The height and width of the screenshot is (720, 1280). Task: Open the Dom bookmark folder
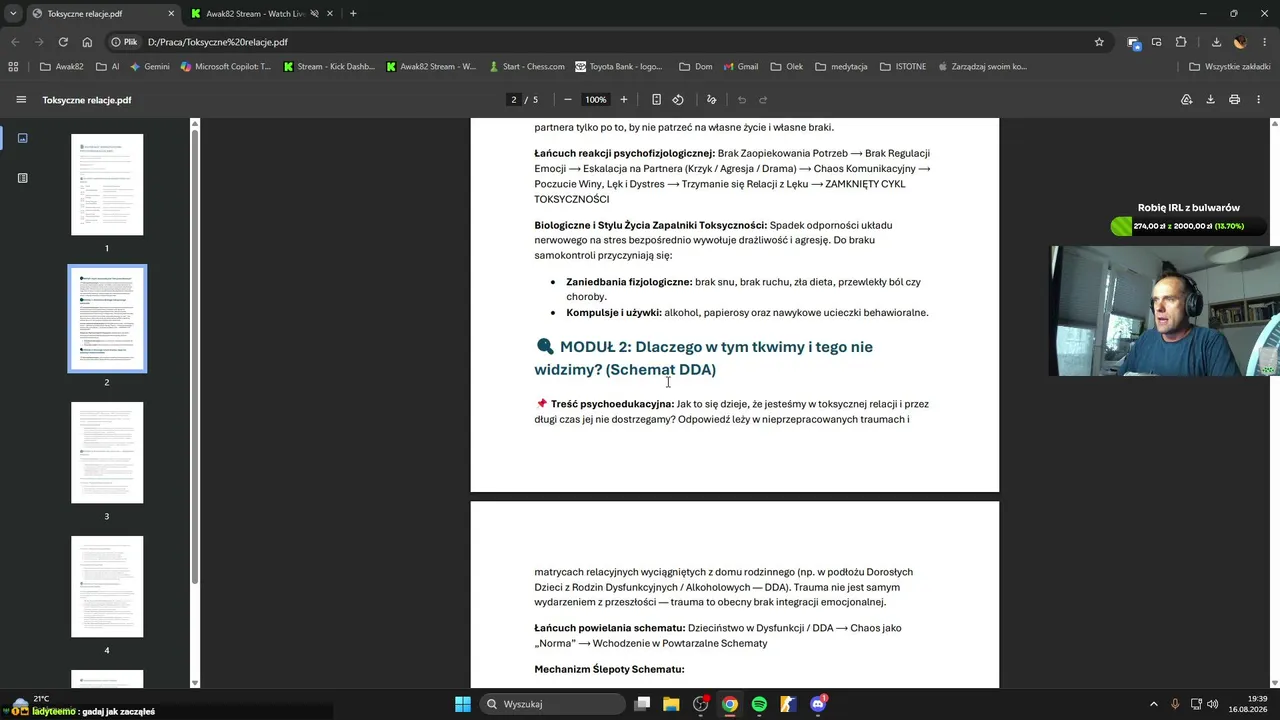696,67
